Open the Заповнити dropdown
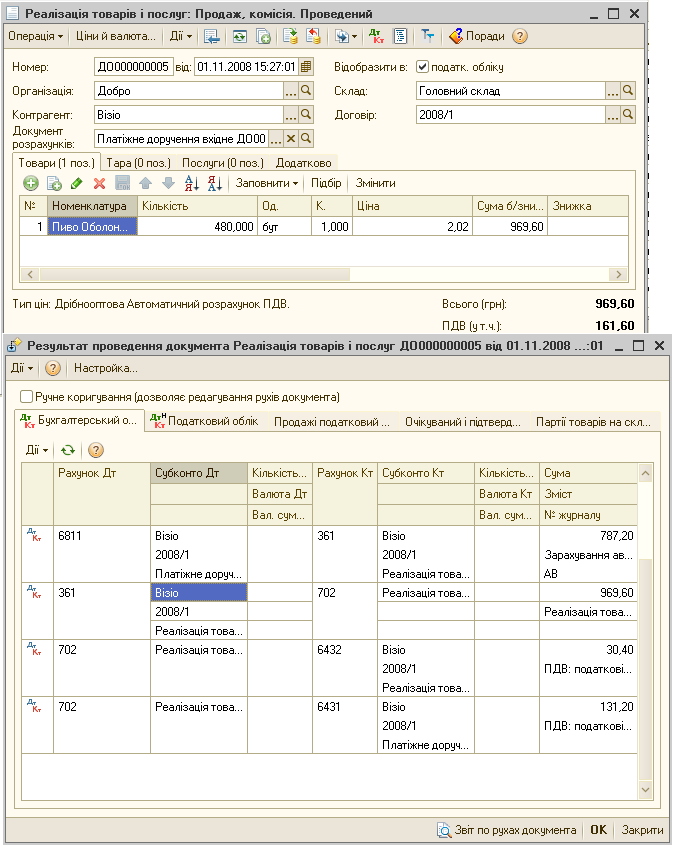Image resolution: width=673 pixels, height=845 pixels. pos(267,183)
